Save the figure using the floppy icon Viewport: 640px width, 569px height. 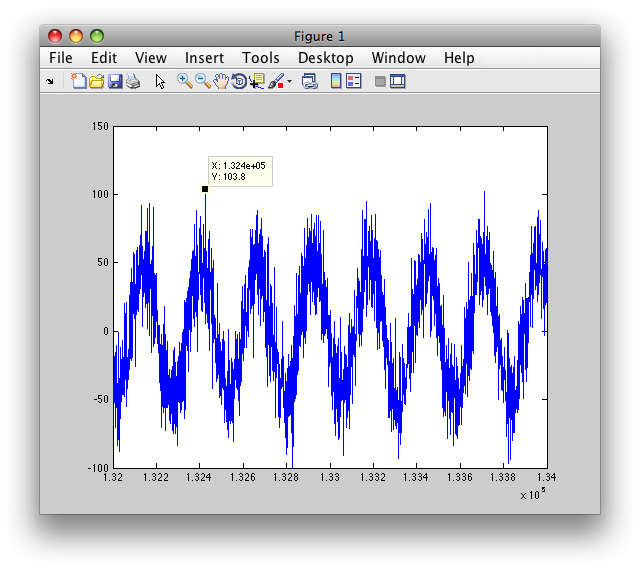[115, 82]
